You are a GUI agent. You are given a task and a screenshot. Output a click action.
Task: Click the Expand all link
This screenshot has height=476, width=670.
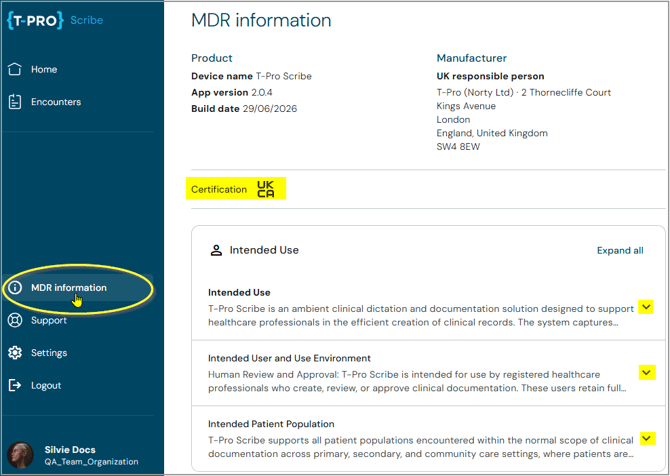[x=620, y=250]
